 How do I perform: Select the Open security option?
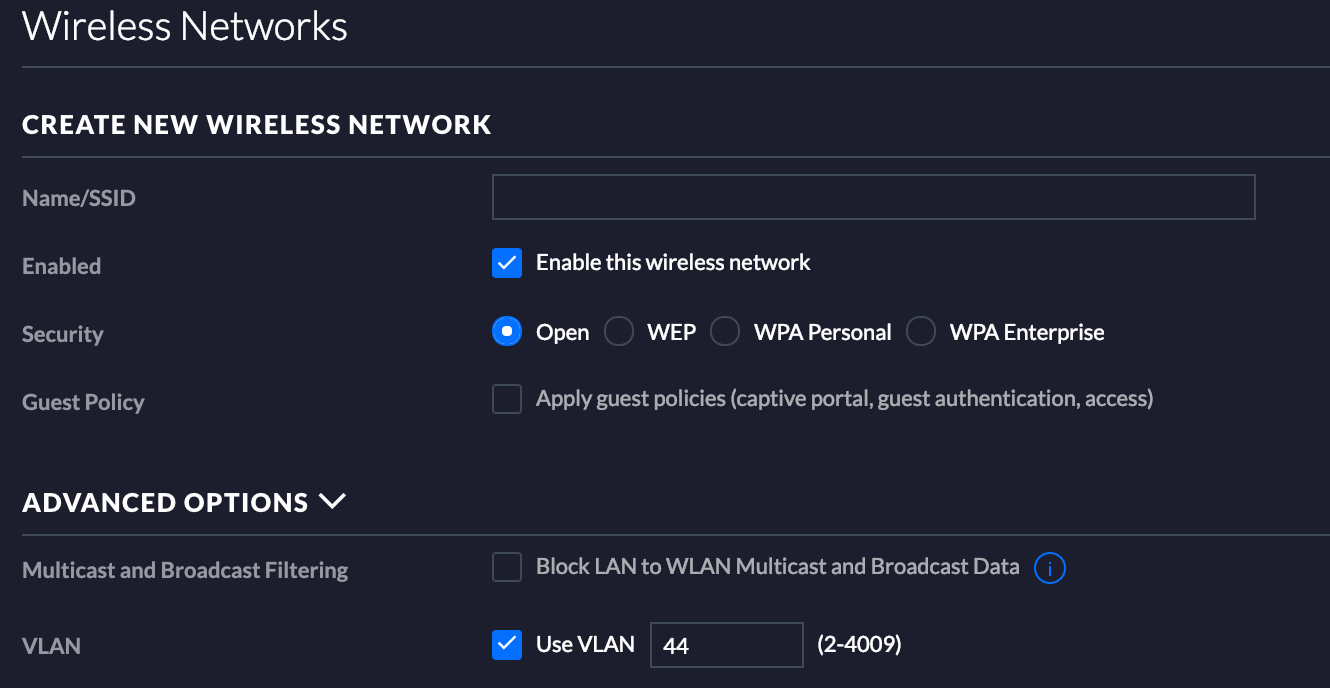pyautogui.click(x=506, y=331)
